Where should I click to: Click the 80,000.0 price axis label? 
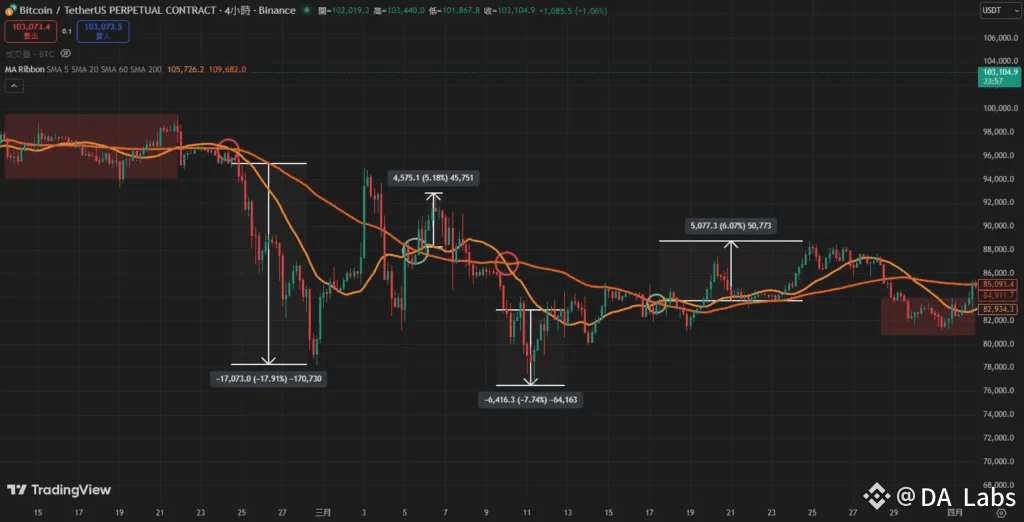click(x=999, y=344)
